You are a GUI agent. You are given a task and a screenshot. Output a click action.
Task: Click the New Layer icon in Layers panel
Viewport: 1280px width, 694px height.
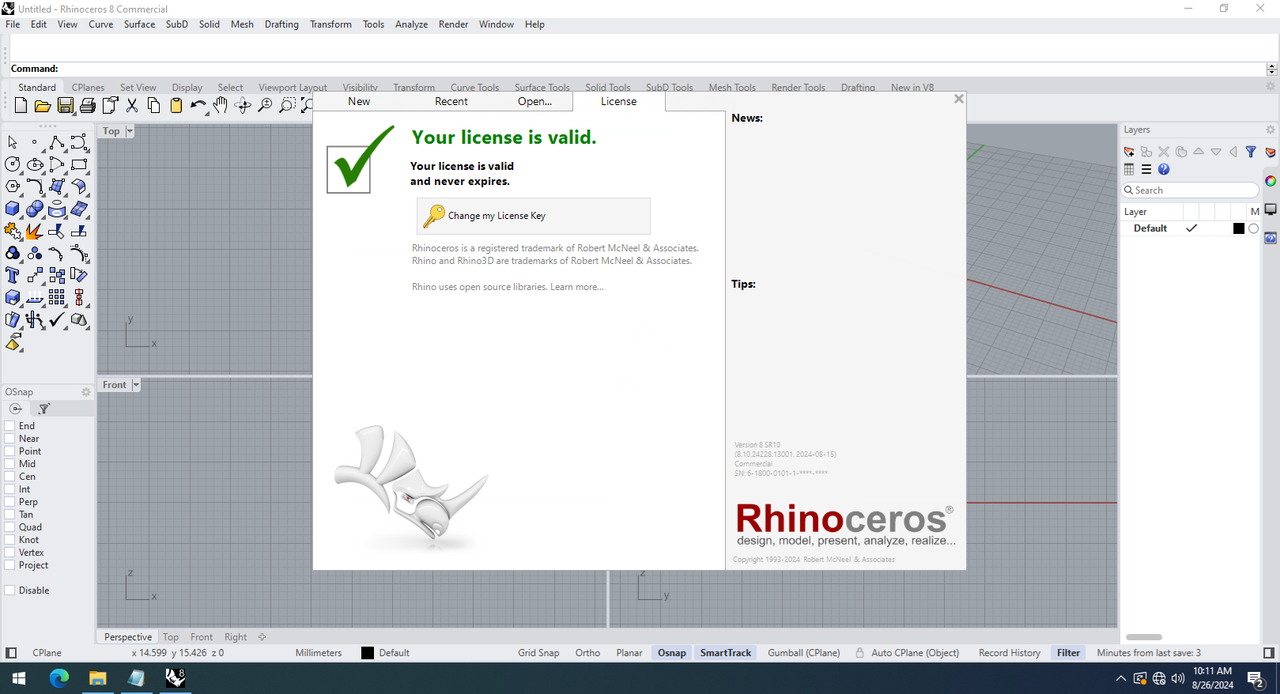[1129, 152]
